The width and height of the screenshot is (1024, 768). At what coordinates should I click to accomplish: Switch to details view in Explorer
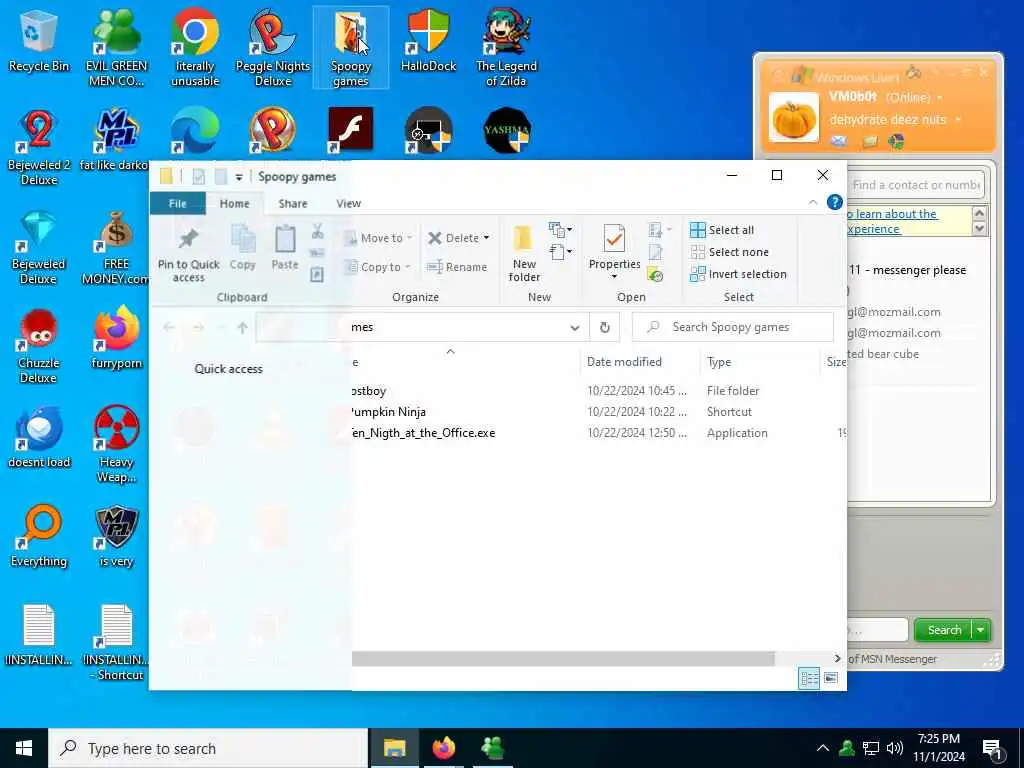[809, 678]
